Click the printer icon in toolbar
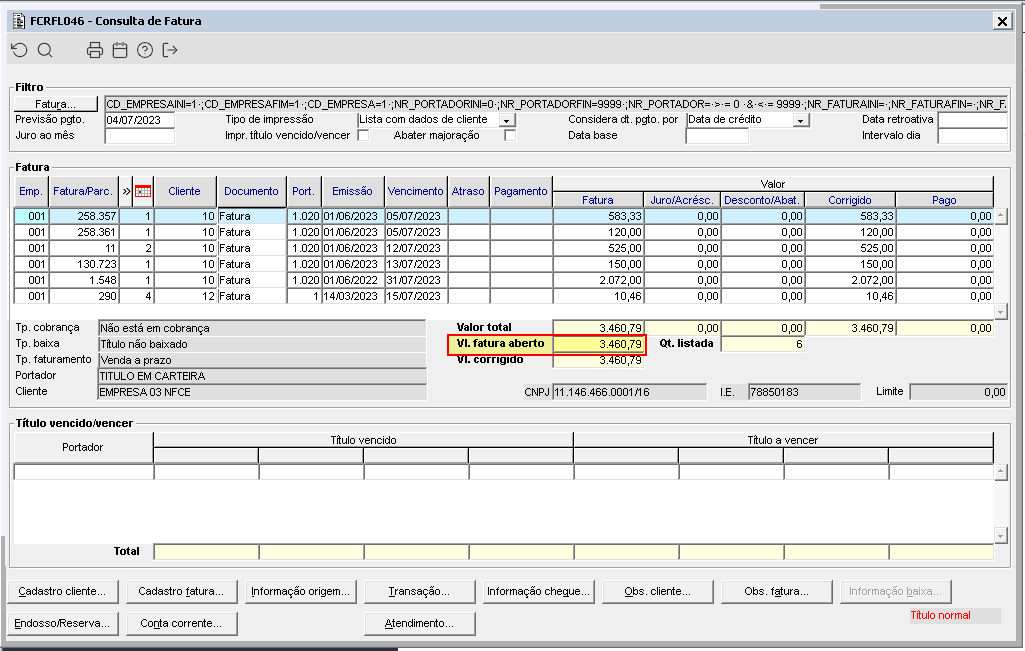 coord(95,50)
